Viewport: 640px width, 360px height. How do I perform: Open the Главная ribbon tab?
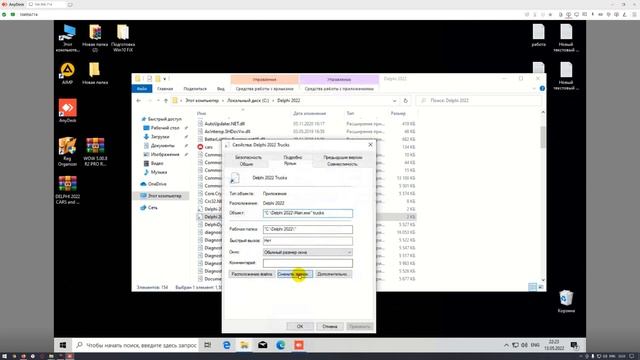[x=165, y=89]
